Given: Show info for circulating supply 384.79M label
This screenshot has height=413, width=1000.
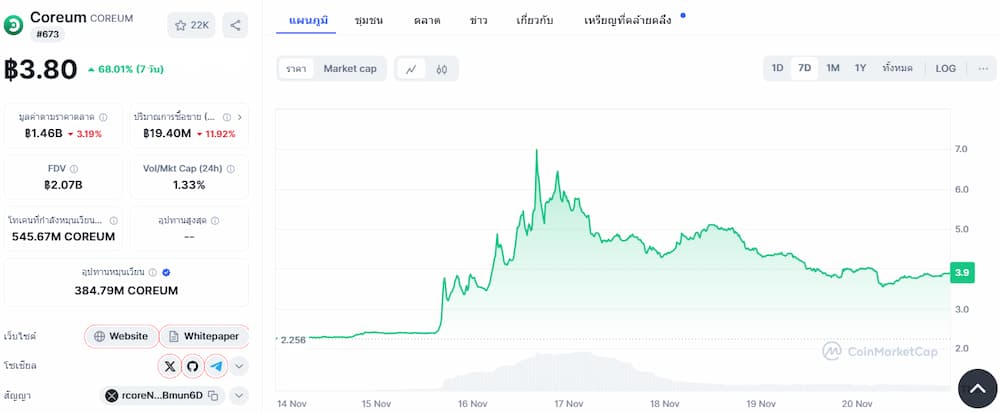Looking at the screenshot, I should pos(153,272).
